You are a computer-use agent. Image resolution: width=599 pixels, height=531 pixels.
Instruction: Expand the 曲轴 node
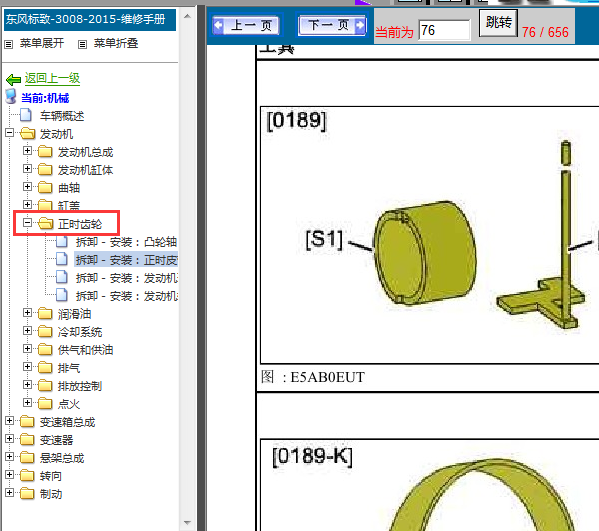[27, 187]
